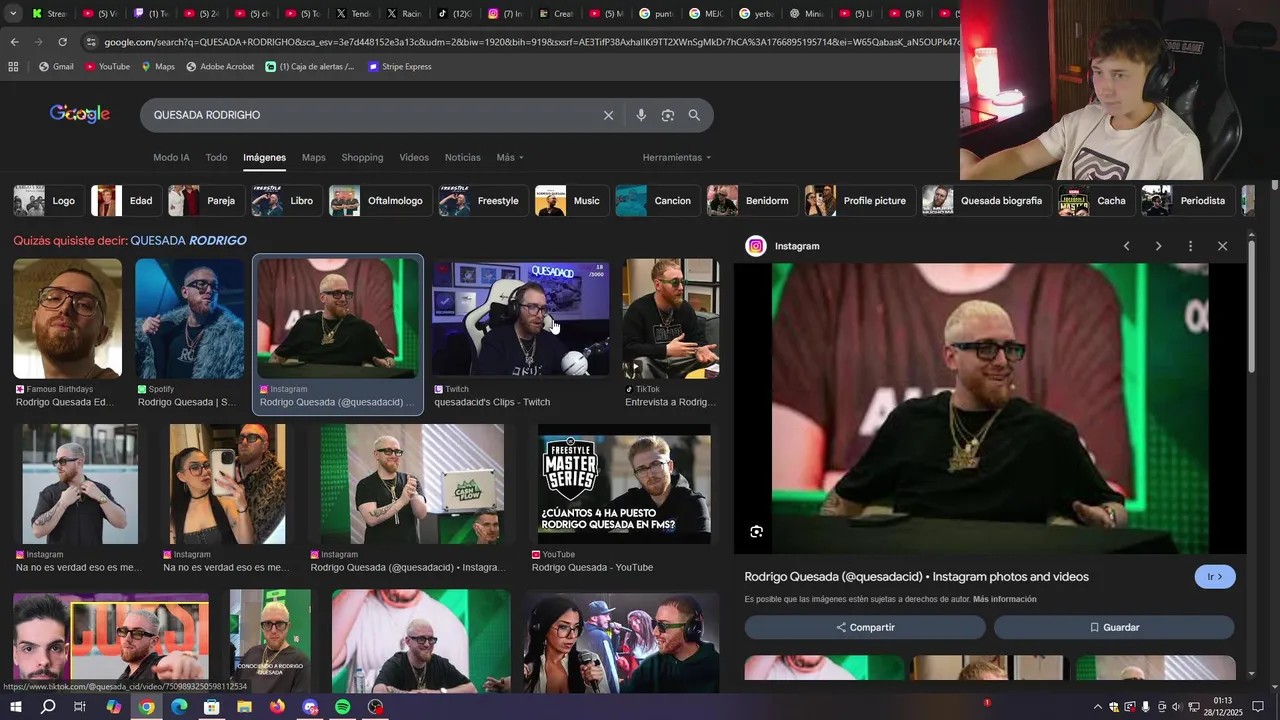Open Microsoft Edge from taskbar
Viewport: 1280px width, 720px height.
pos(179,707)
